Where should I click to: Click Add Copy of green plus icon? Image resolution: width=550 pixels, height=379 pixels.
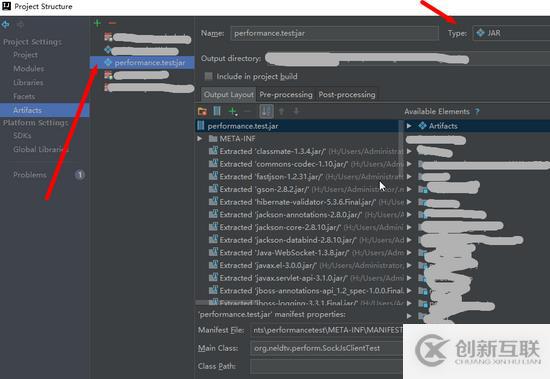tap(233, 112)
